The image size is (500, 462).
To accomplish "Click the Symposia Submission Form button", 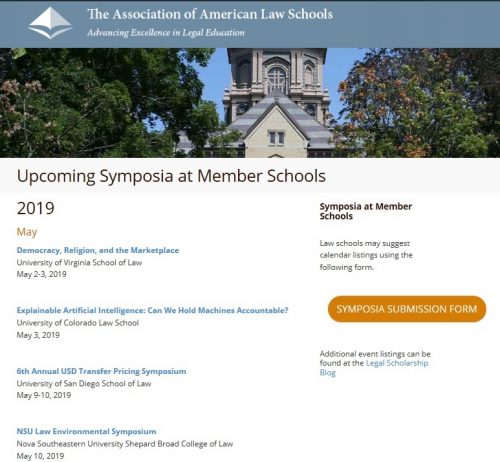I will click(x=407, y=309).
